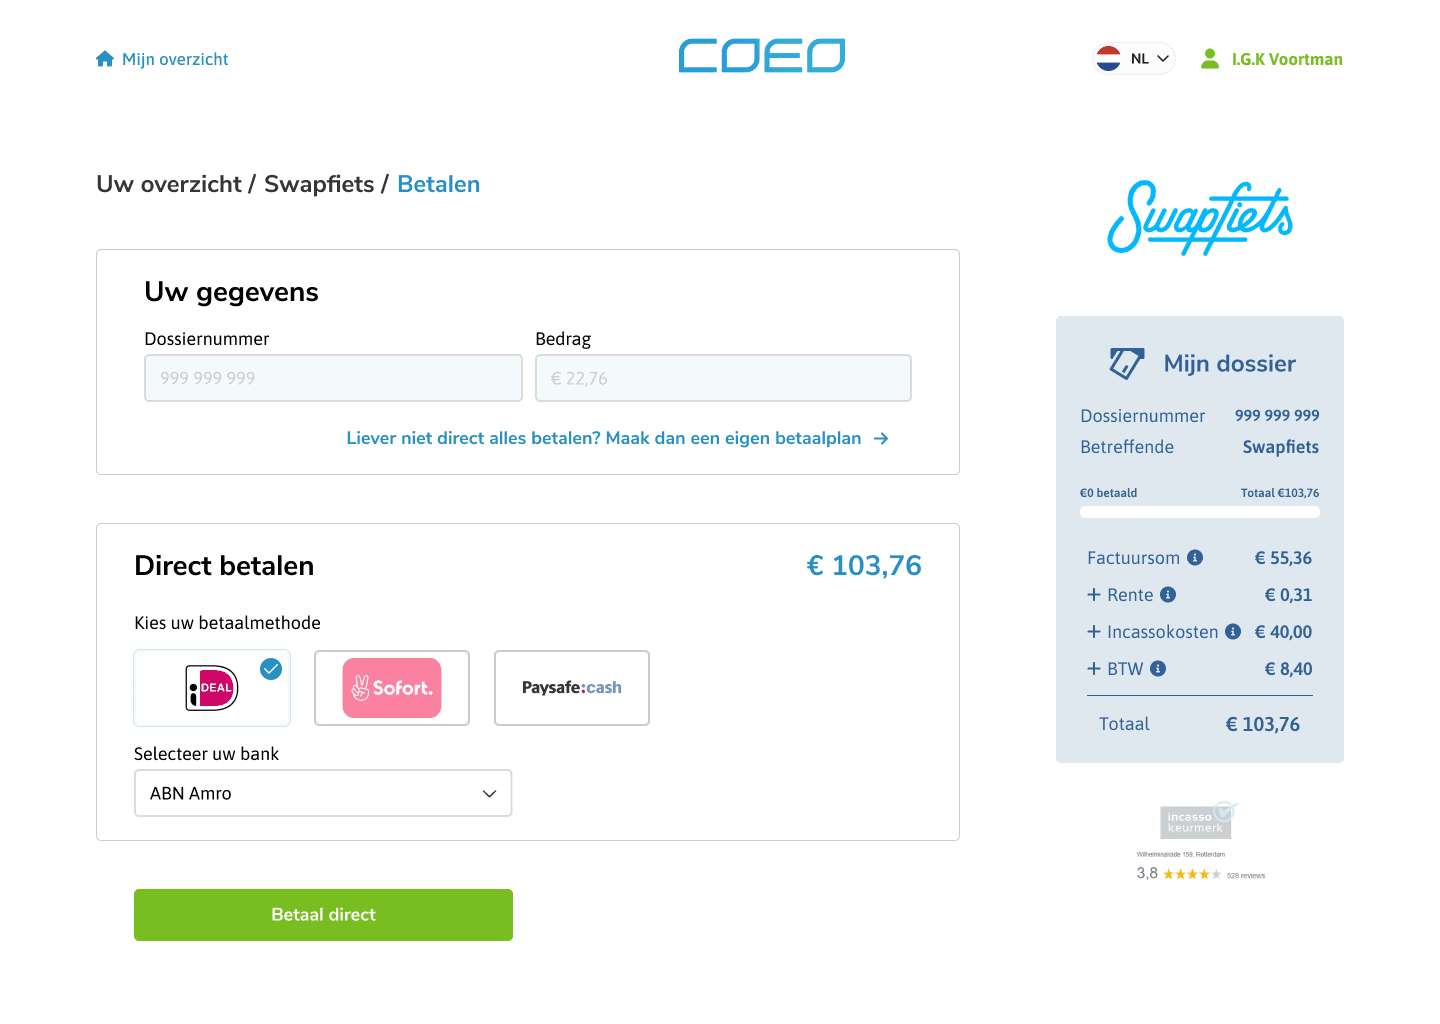This screenshot has height=1024, width=1440.
Task: Click the BTW info icon
Action: click(x=1158, y=668)
